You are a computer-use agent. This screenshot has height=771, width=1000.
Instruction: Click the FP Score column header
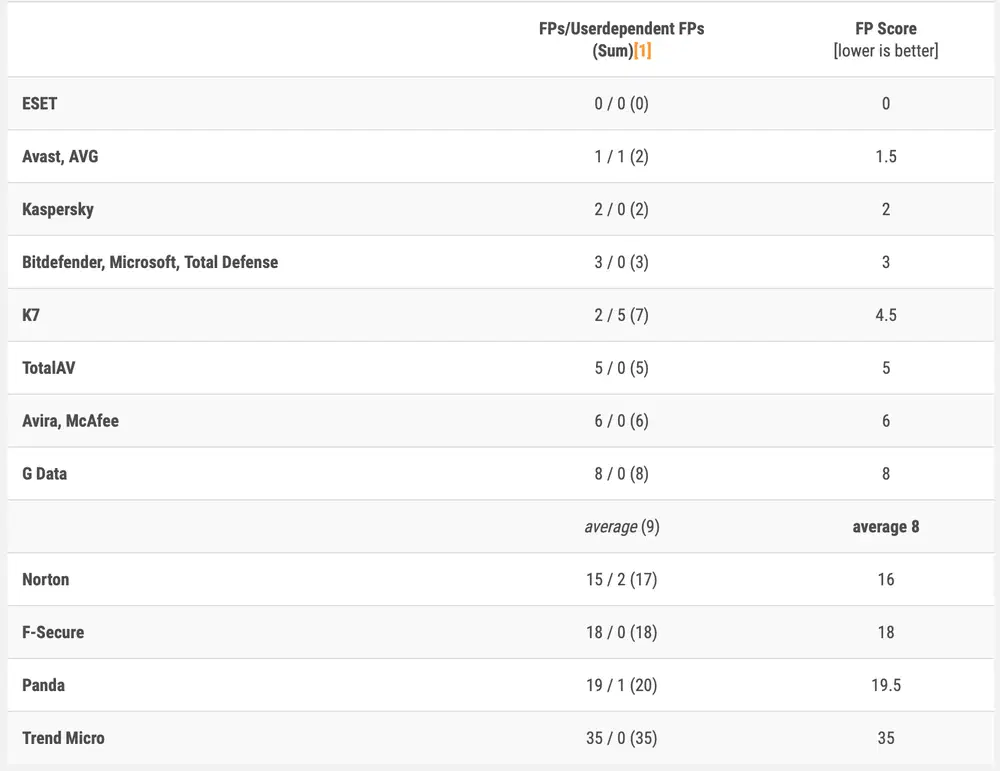(x=885, y=29)
